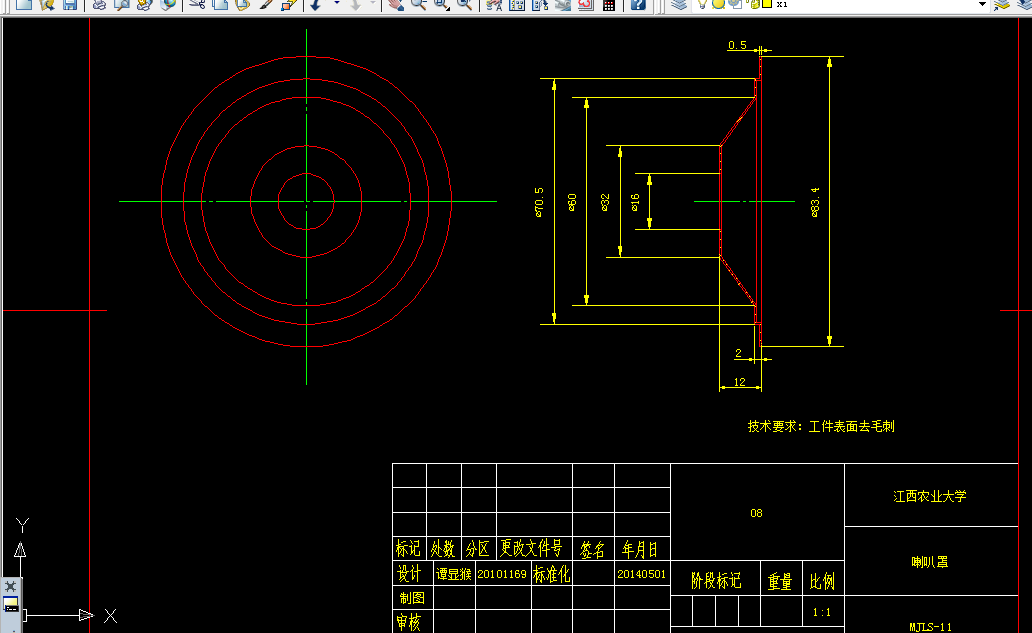Select the ⌀16 dimension text

coord(635,202)
